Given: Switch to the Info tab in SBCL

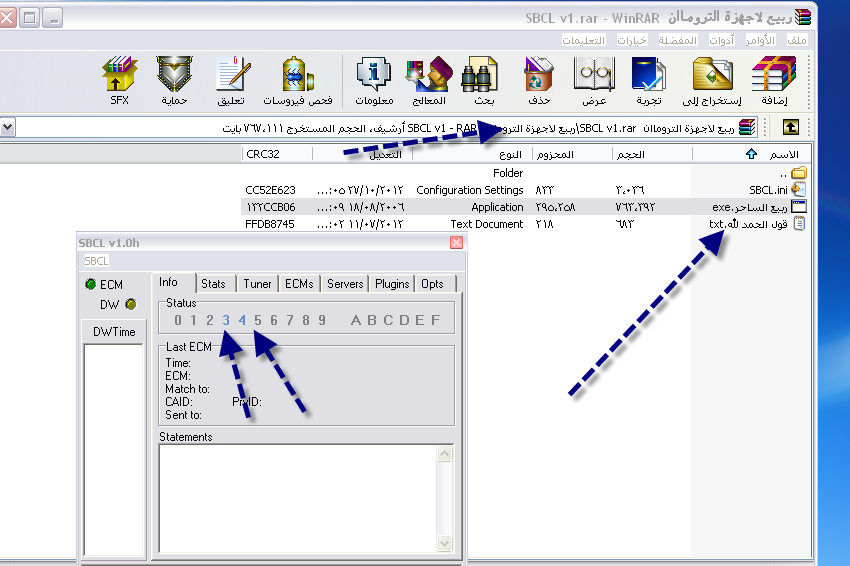Looking at the screenshot, I should point(173,282).
